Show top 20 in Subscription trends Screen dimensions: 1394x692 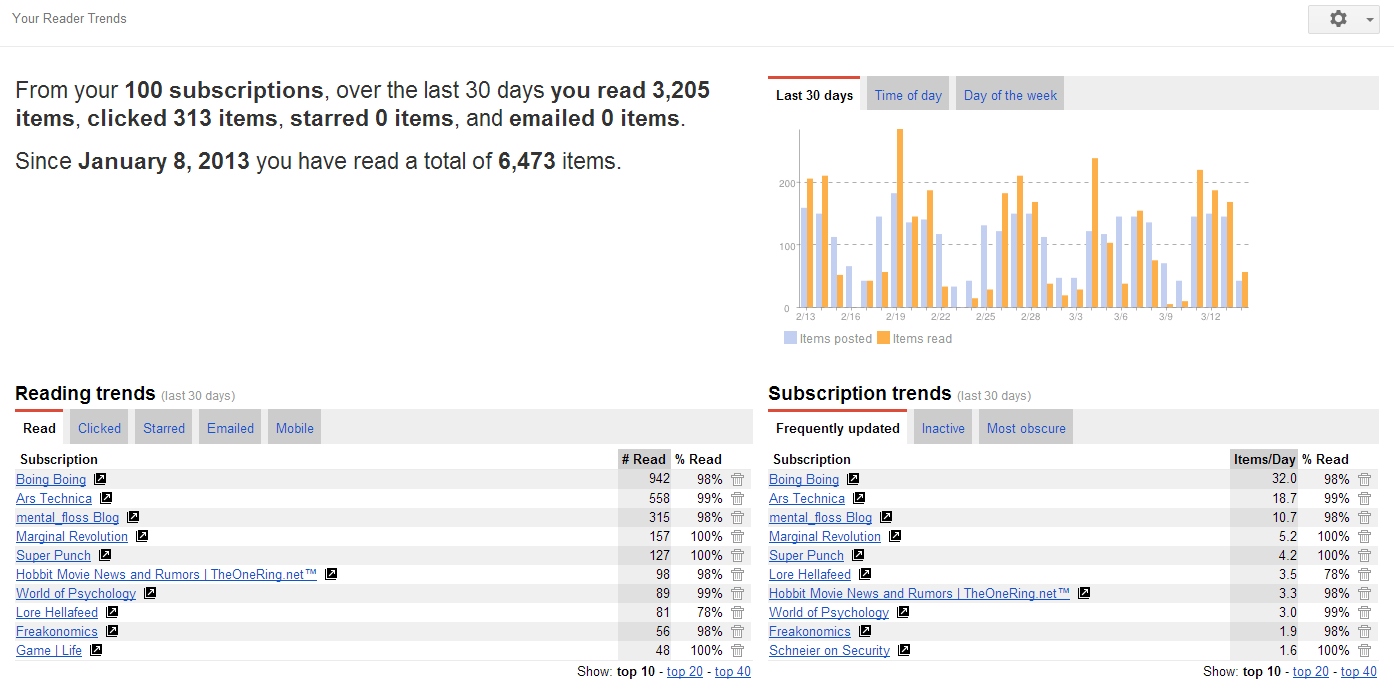pyautogui.click(x=1311, y=671)
